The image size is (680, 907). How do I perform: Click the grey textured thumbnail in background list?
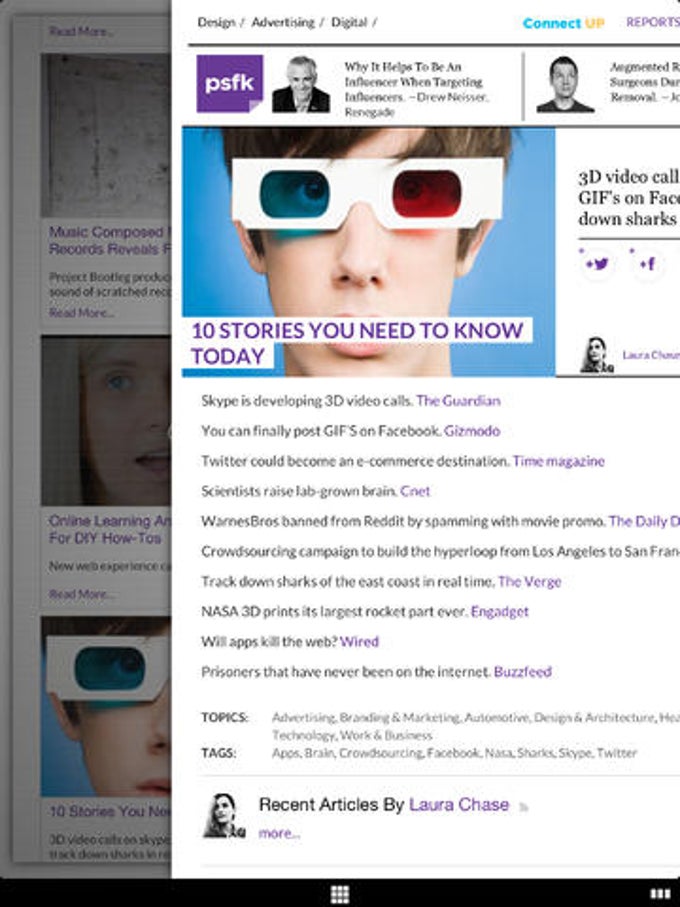pos(106,135)
